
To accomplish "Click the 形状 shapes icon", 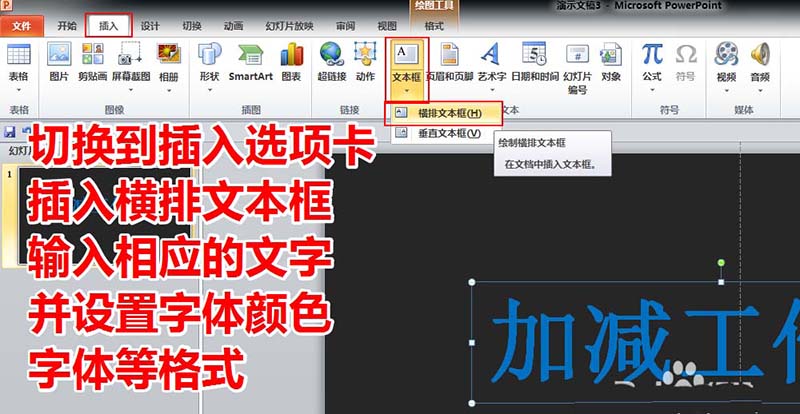I will pos(209,55).
